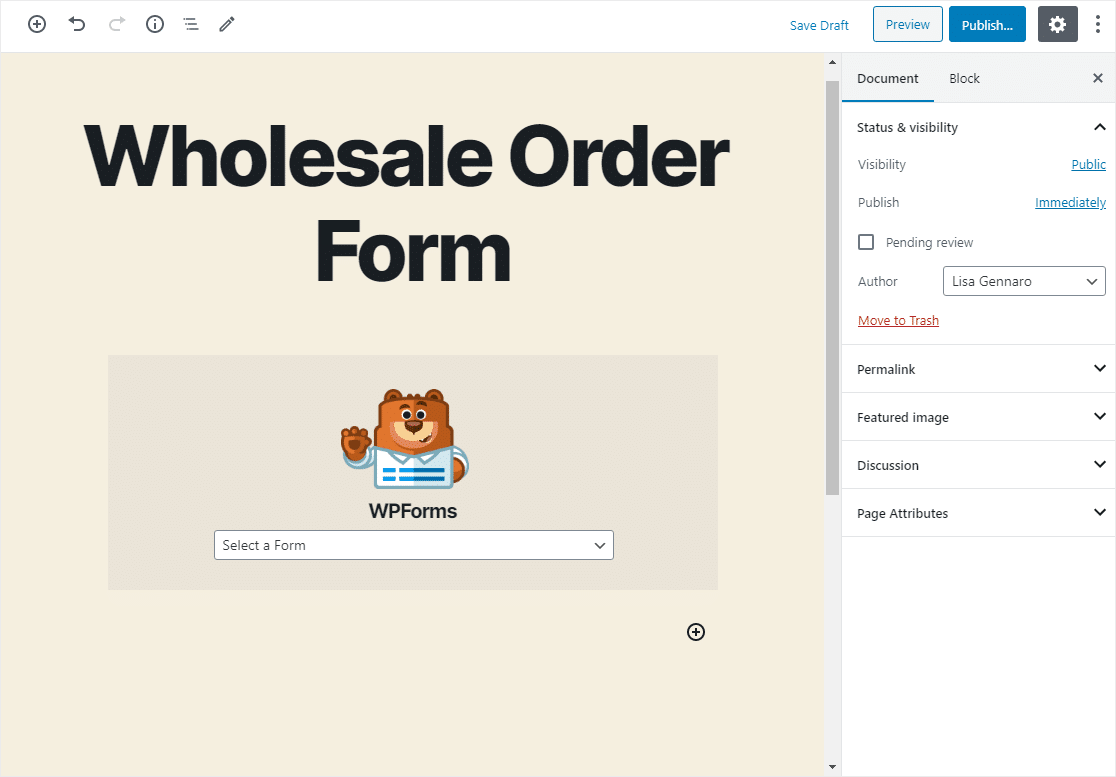The image size is (1116, 777).
Task: Check the Pending review checkbox
Action: click(x=866, y=242)
